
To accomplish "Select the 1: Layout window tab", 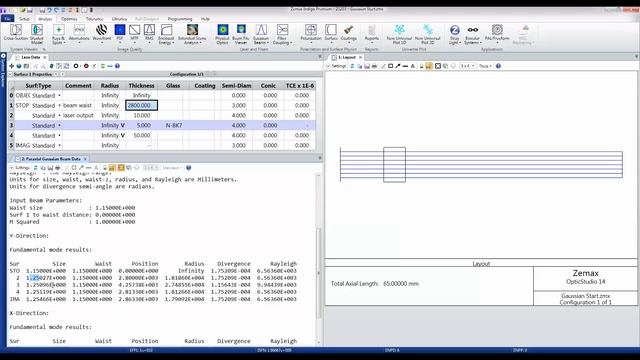I will coord(346,57).
